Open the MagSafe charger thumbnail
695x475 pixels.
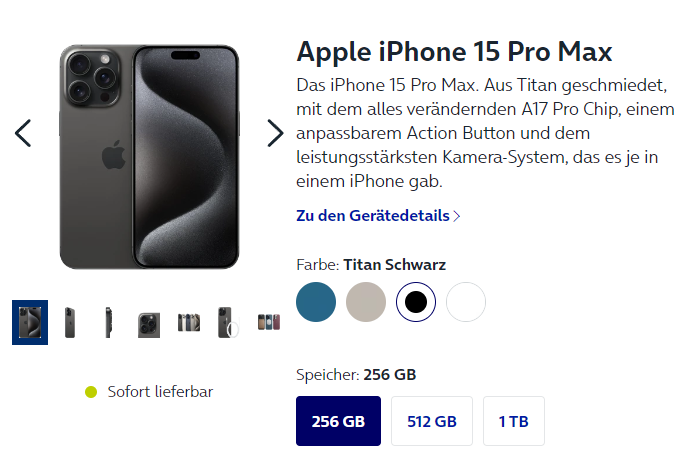[228, 323]
